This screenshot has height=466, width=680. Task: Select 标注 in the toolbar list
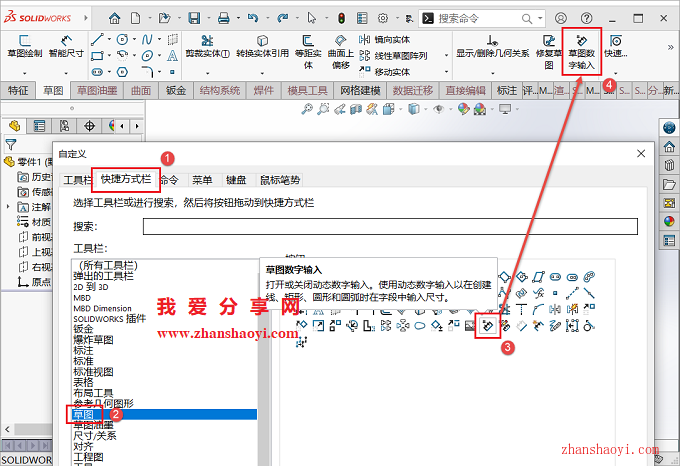pos(84,350)
